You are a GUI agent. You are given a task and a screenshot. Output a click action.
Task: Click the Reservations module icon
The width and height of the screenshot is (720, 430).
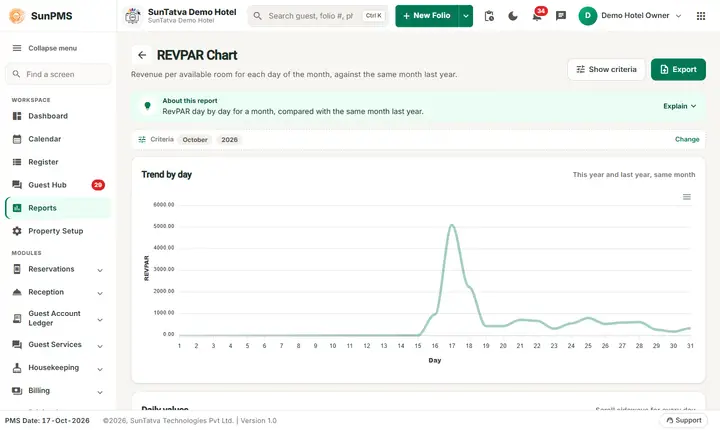tap(17, 269)
